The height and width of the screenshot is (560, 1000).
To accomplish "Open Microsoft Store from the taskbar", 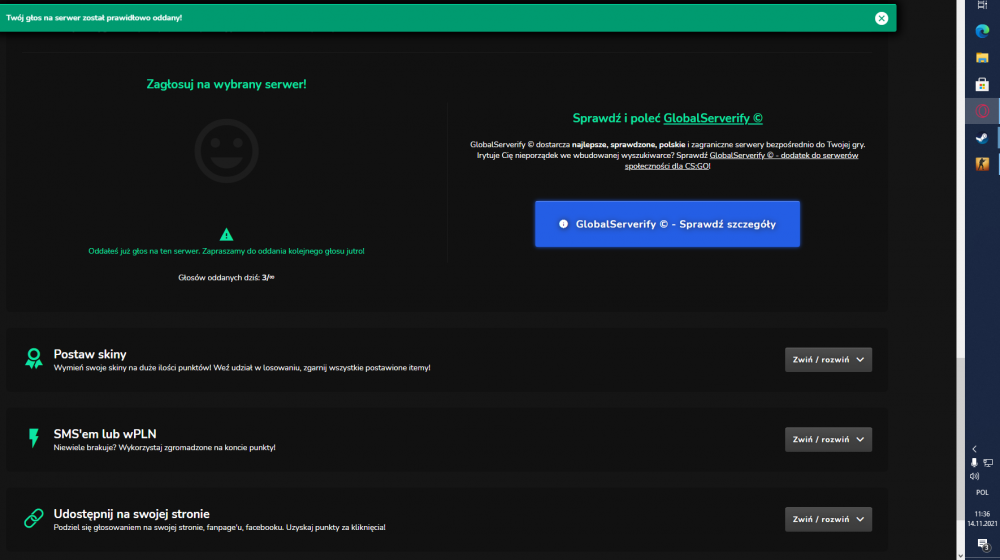I will point(982,84).
